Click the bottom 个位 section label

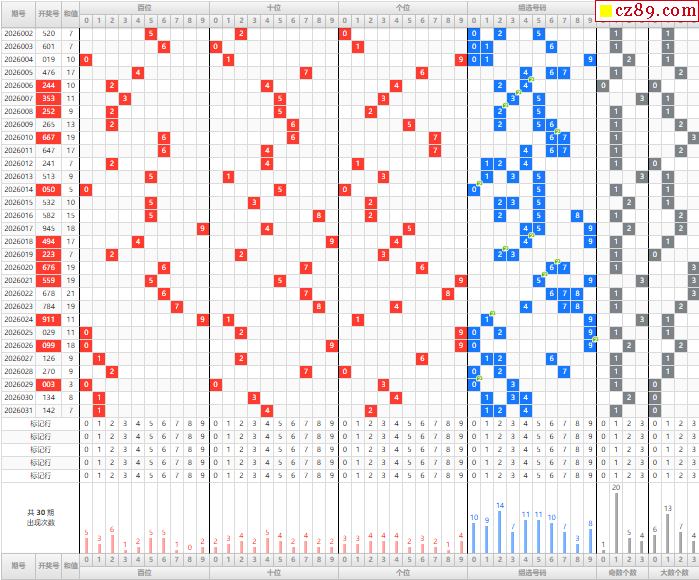click(x=402, y=573)
